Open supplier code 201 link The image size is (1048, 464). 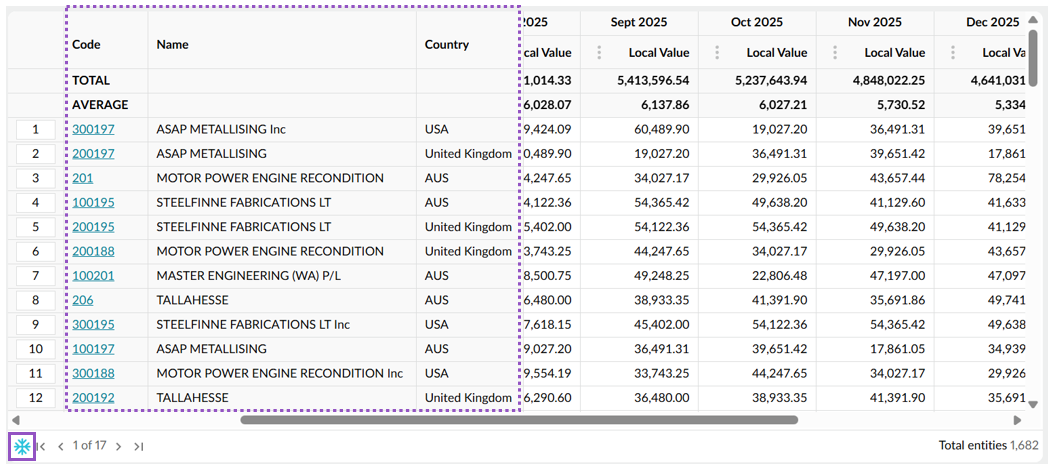[x=83, y=179]
